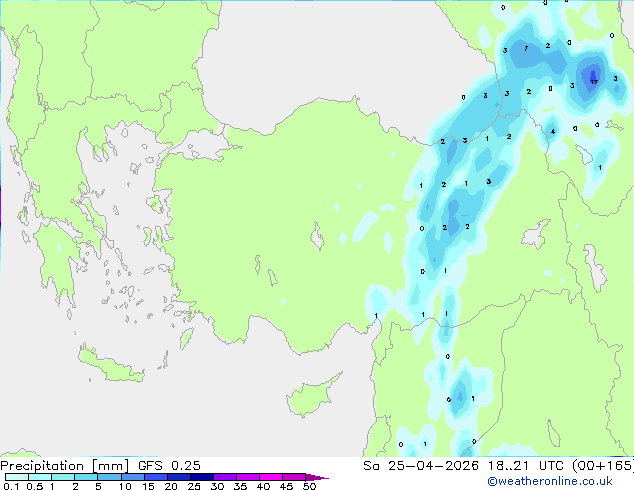The image size is (634, 490).
Task: Click the '10' legend label
Action: (x=125, y=486)
